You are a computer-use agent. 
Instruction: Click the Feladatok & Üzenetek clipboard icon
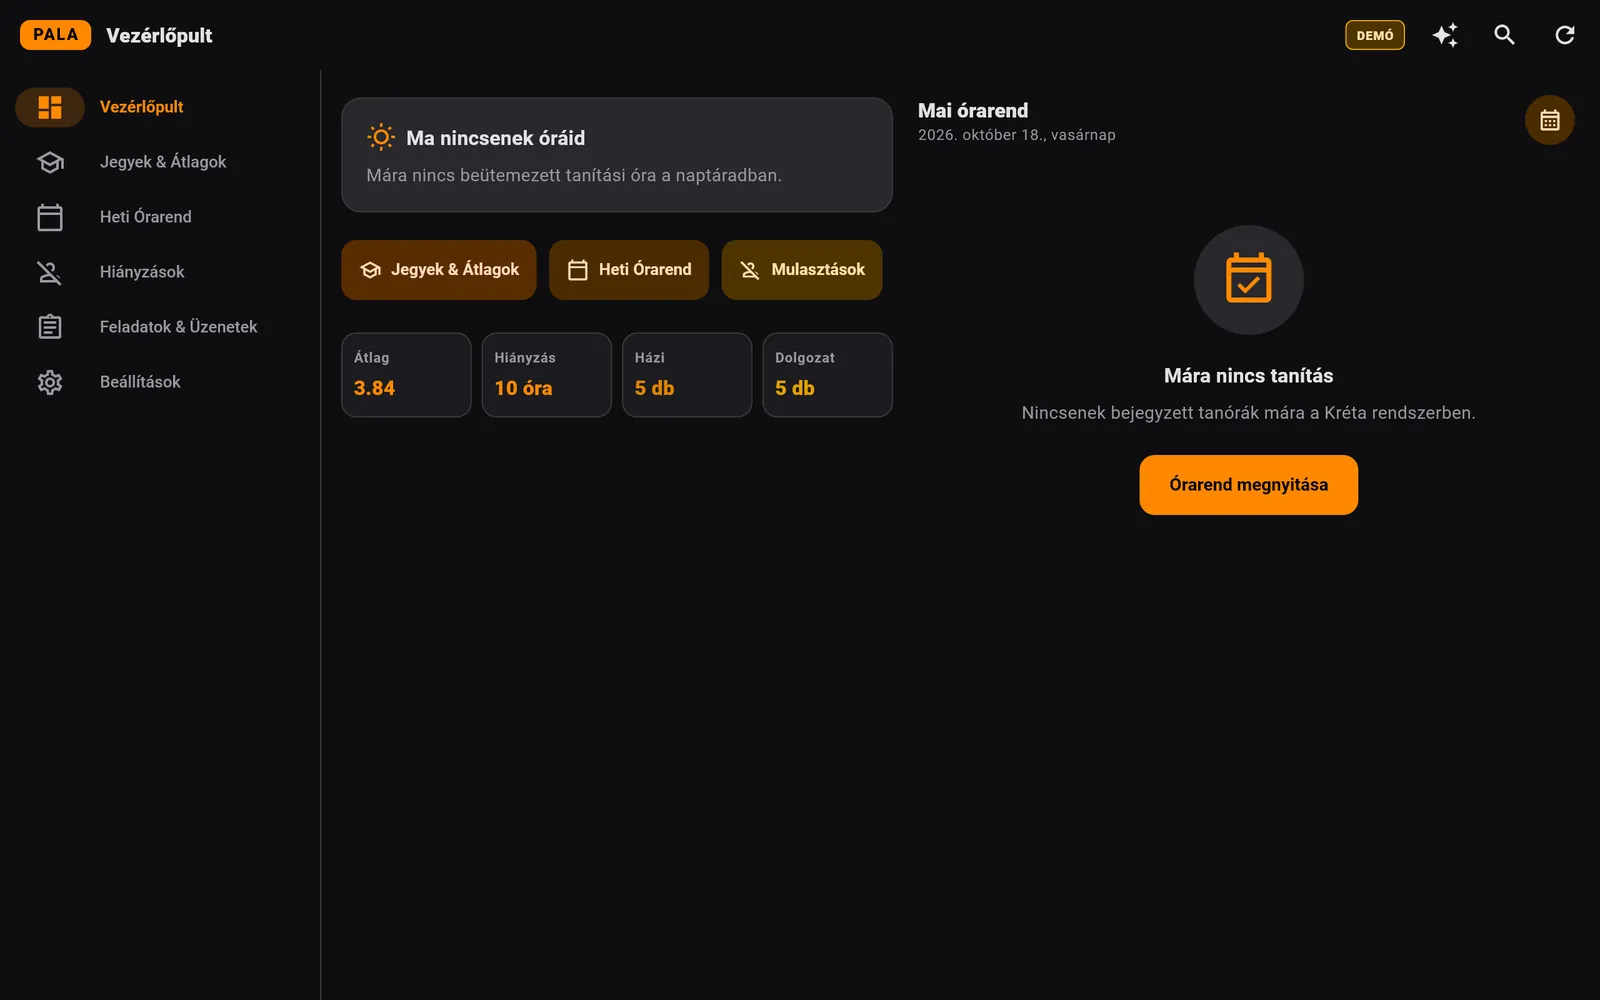50,327
